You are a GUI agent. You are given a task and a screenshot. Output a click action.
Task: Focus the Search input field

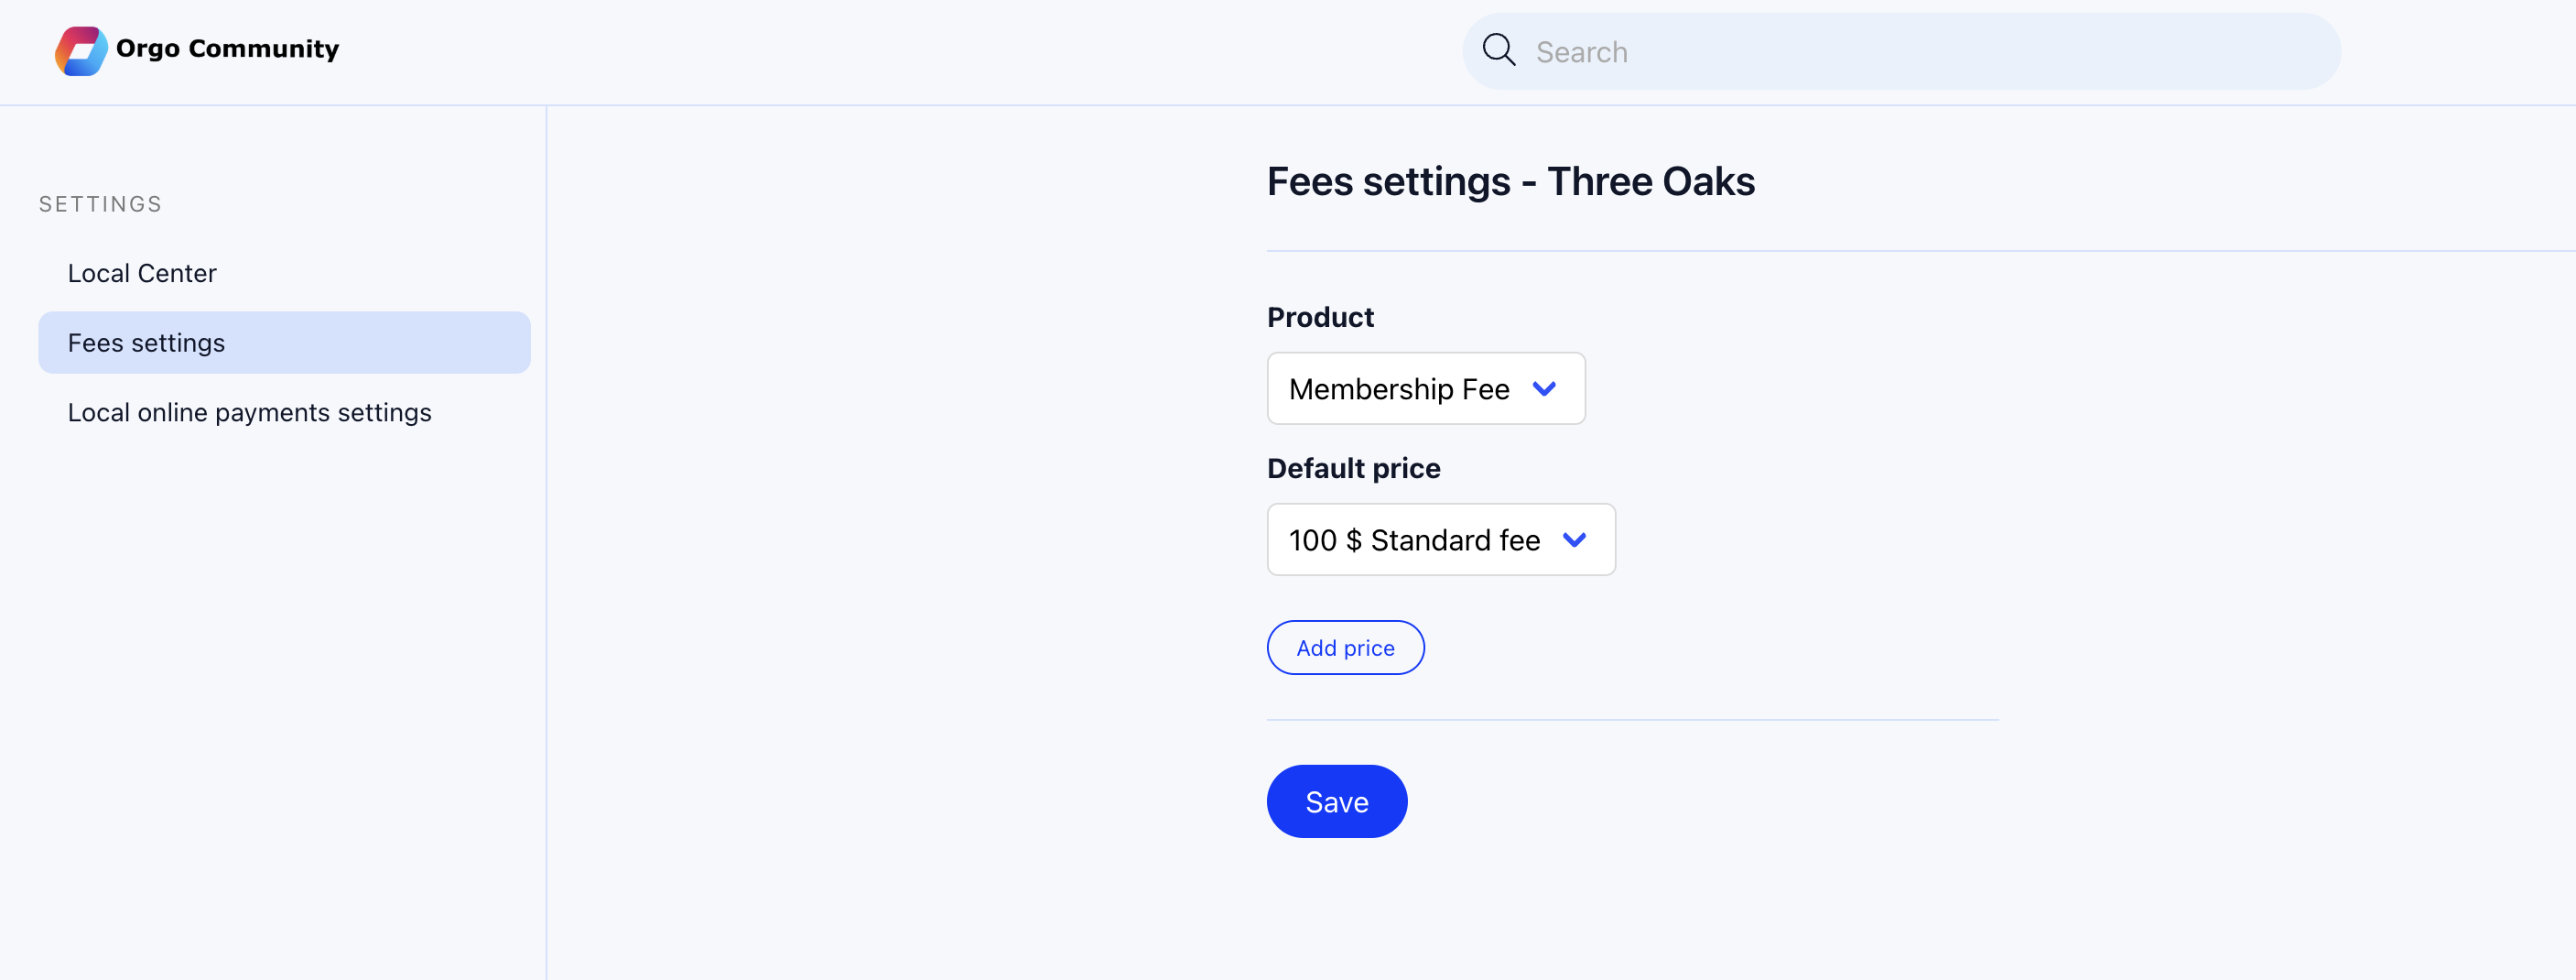coord(1901,51)
